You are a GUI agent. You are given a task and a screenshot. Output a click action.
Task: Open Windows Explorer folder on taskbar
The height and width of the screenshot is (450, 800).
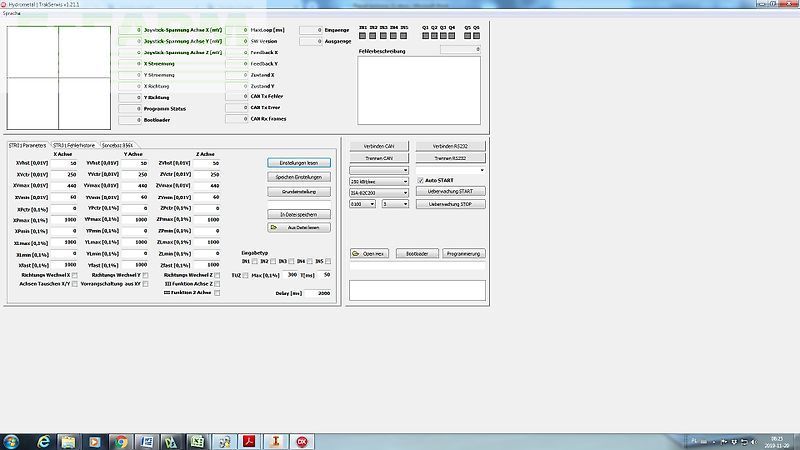click(68, 441)
